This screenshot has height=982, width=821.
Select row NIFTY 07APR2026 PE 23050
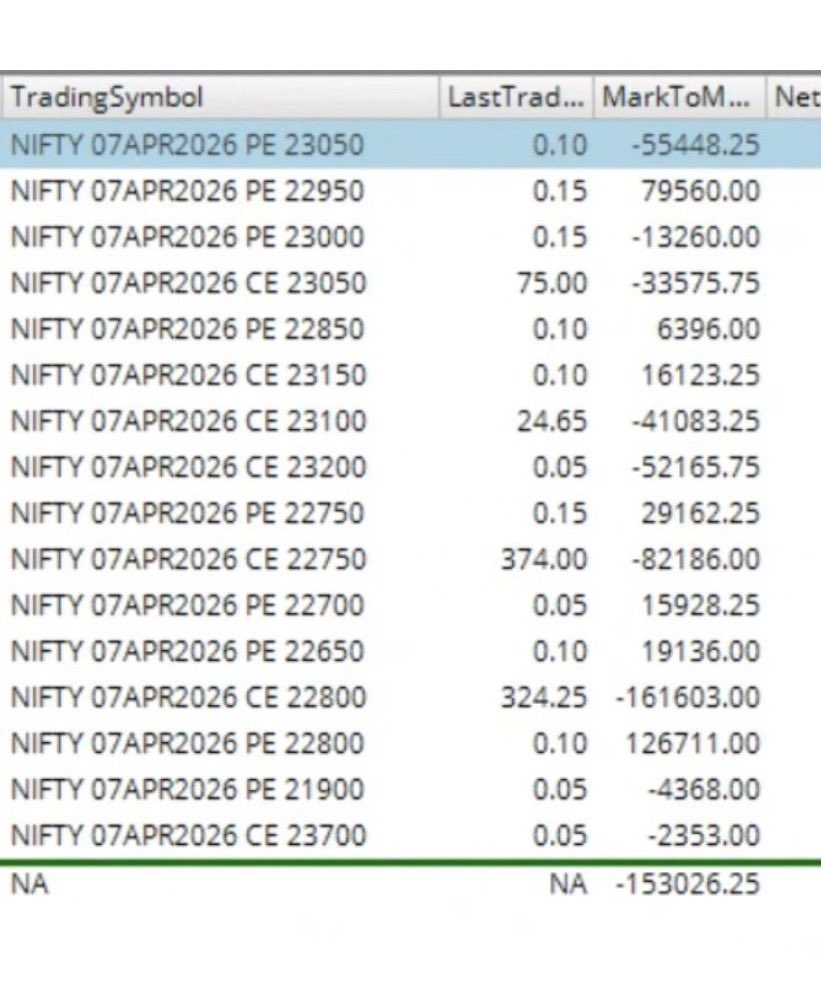[410, 145]
